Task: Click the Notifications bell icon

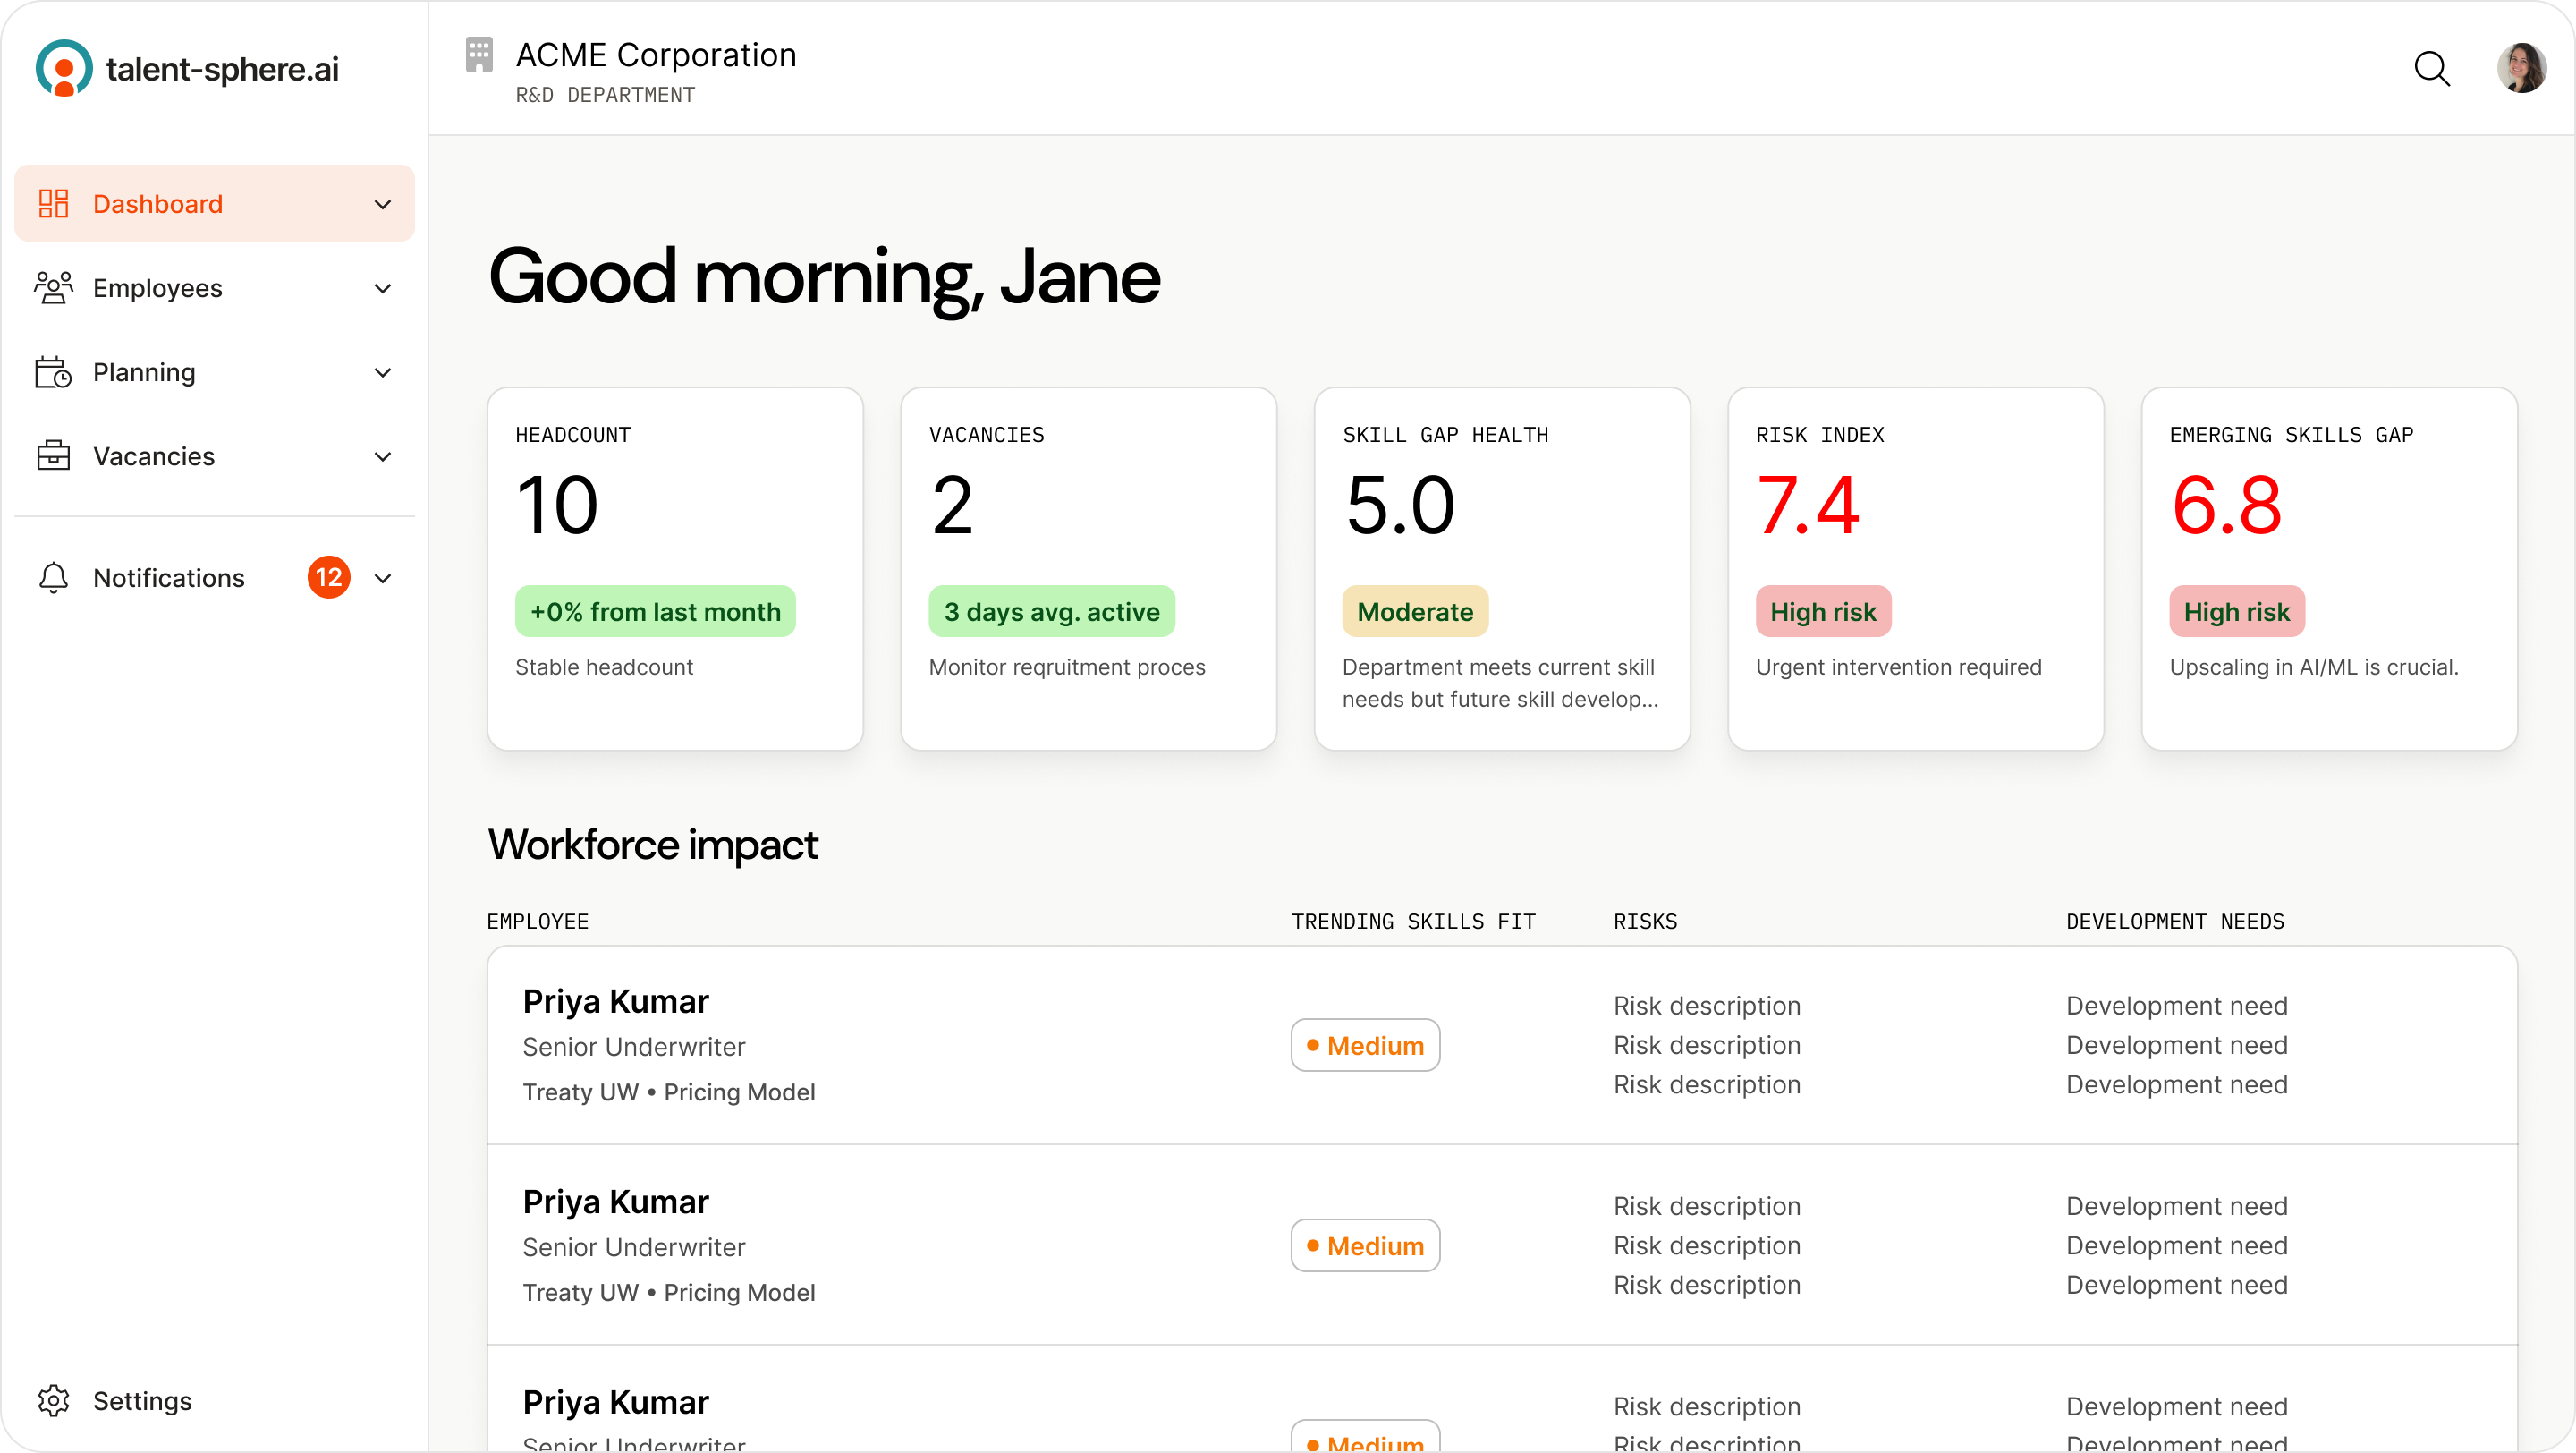Action: coord(53,578)
